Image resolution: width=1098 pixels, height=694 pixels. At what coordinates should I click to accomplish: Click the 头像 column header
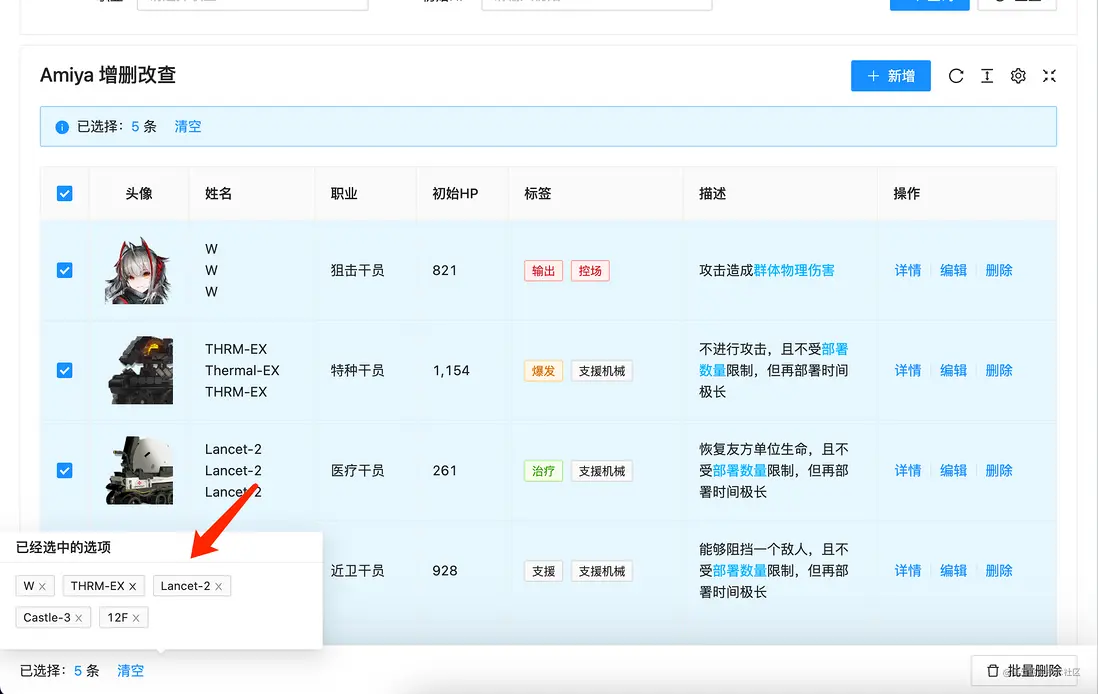pyautogui.click(x=139, y=193)
